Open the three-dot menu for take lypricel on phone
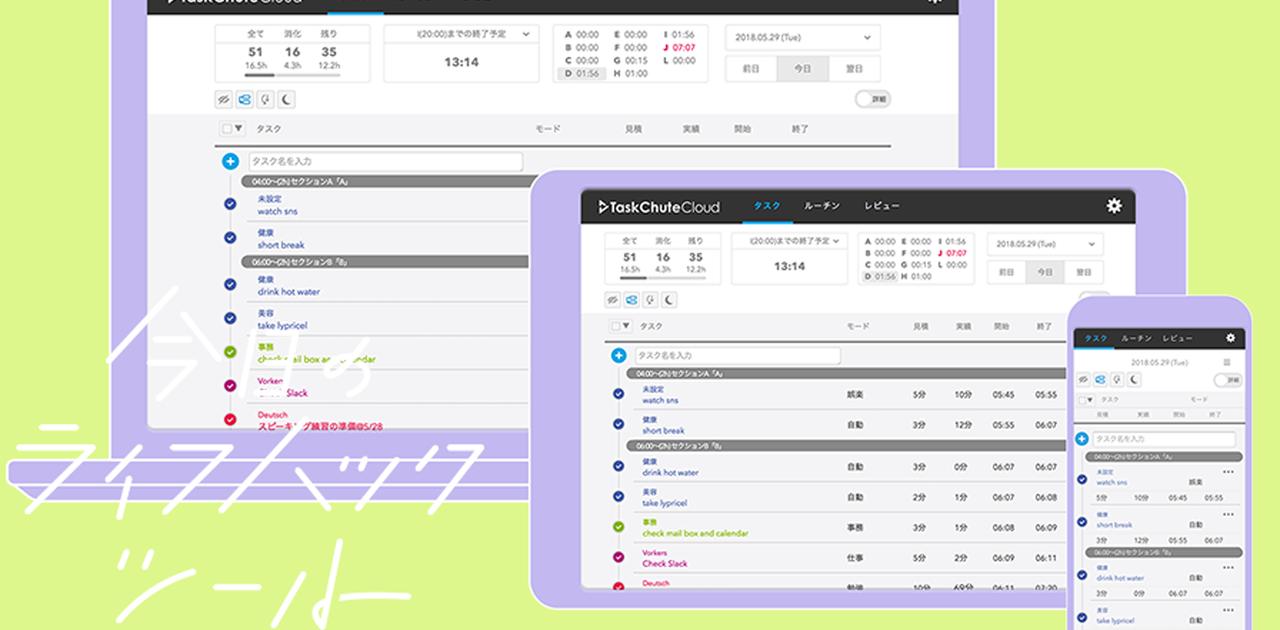This screenshot has width=1280, height=630. pyautogui.click(x=1228, y=610)
